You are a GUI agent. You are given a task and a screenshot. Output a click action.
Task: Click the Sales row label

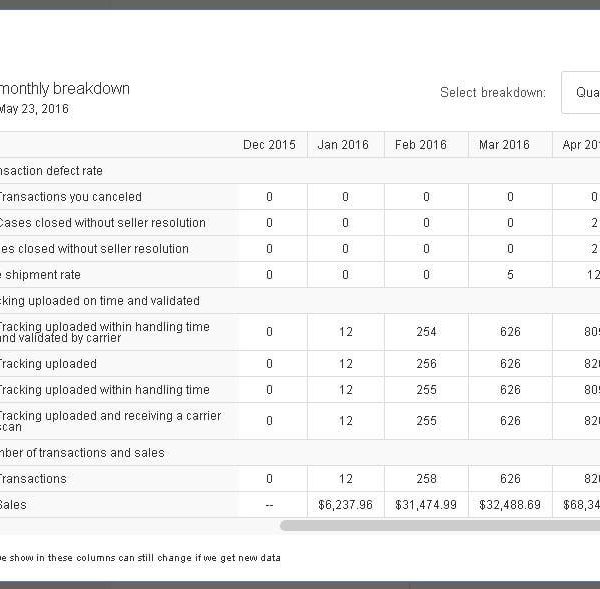coord(13,505)
